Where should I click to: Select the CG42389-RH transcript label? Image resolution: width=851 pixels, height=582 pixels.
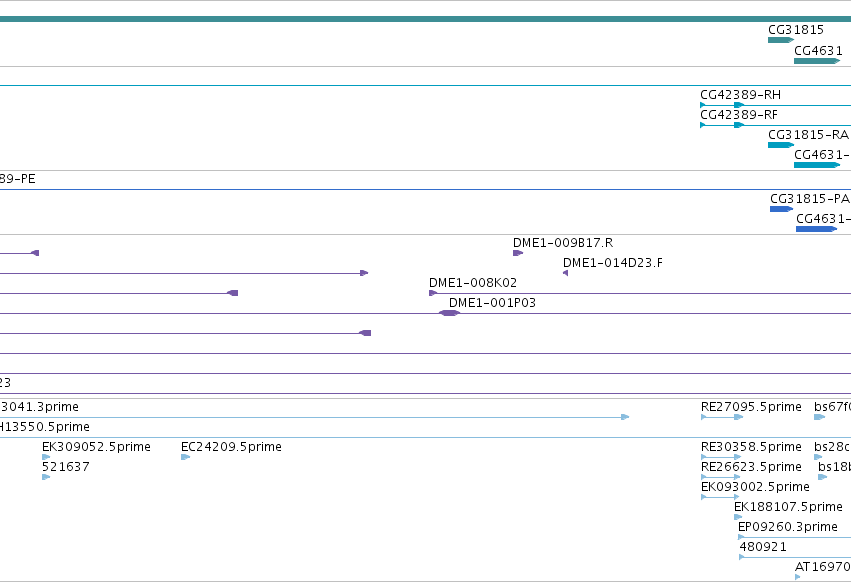[740, 95]
